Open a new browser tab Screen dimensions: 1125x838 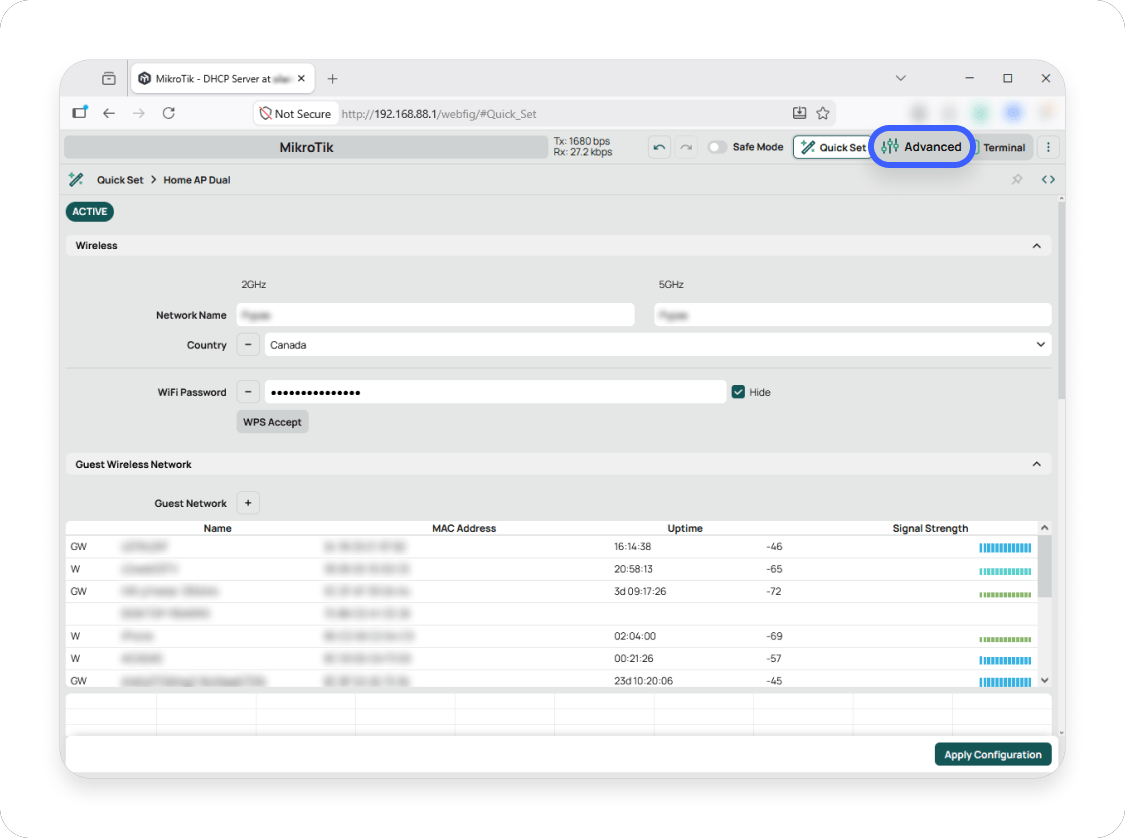tap(332, 79)
